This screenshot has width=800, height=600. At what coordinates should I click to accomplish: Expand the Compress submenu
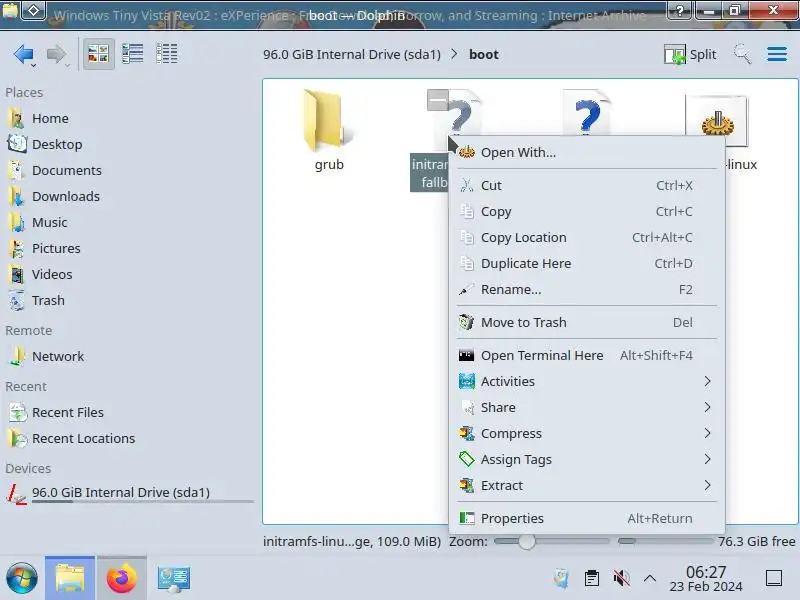587,434
